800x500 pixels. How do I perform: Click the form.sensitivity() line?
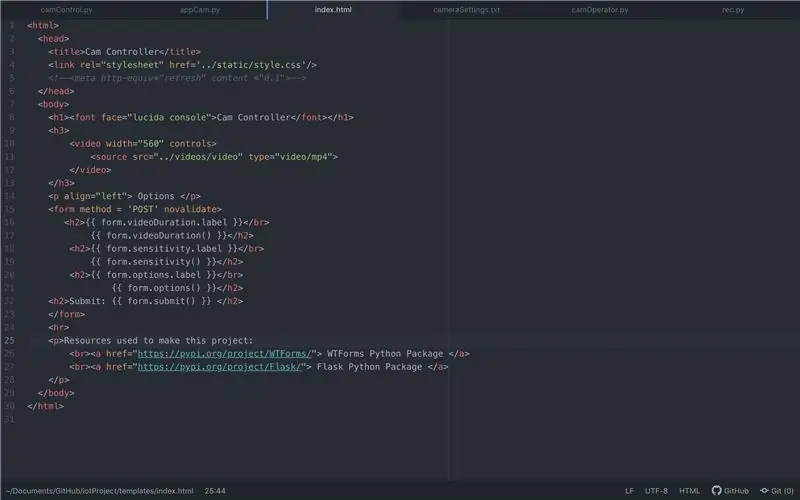[167, 262]
